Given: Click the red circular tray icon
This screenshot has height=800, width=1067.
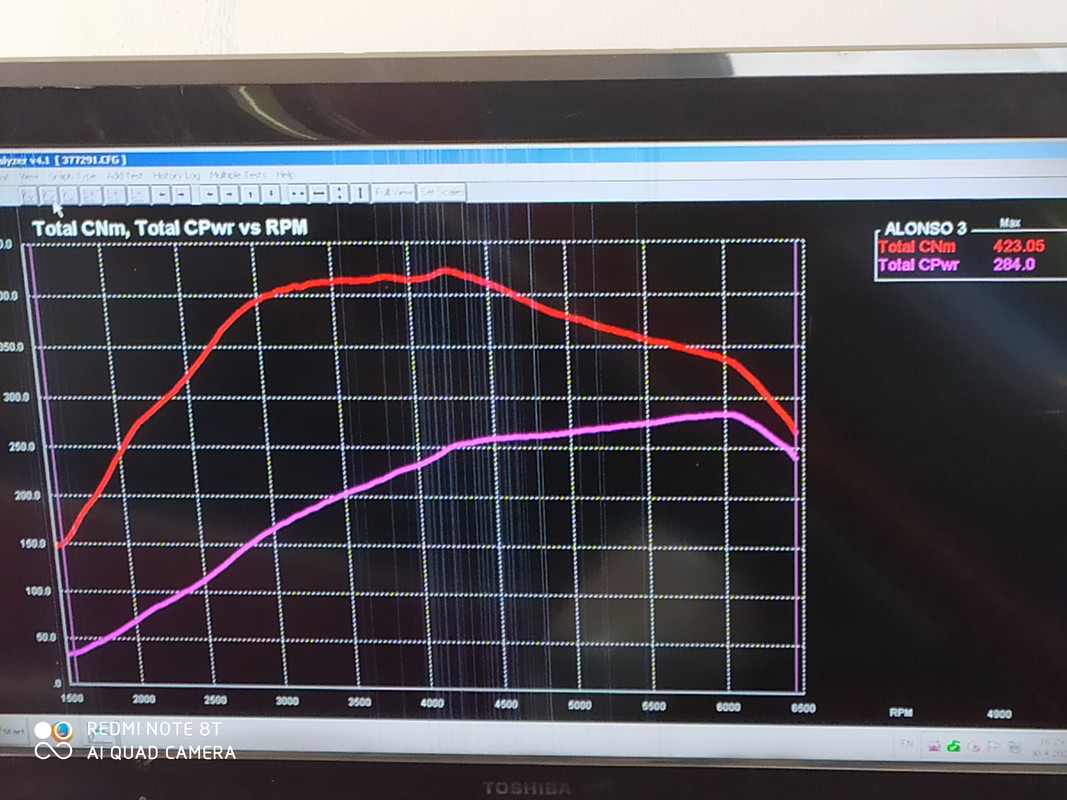Looking at the screenshot, I should 974,747.
